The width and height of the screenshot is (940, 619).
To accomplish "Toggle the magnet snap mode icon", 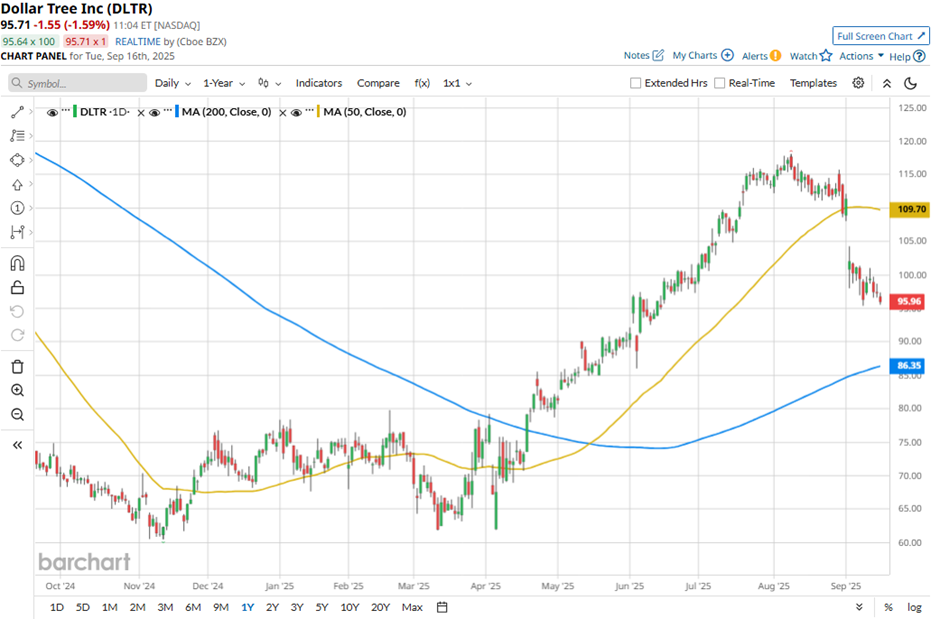I will pyautogui.click(x=17, y=263).
